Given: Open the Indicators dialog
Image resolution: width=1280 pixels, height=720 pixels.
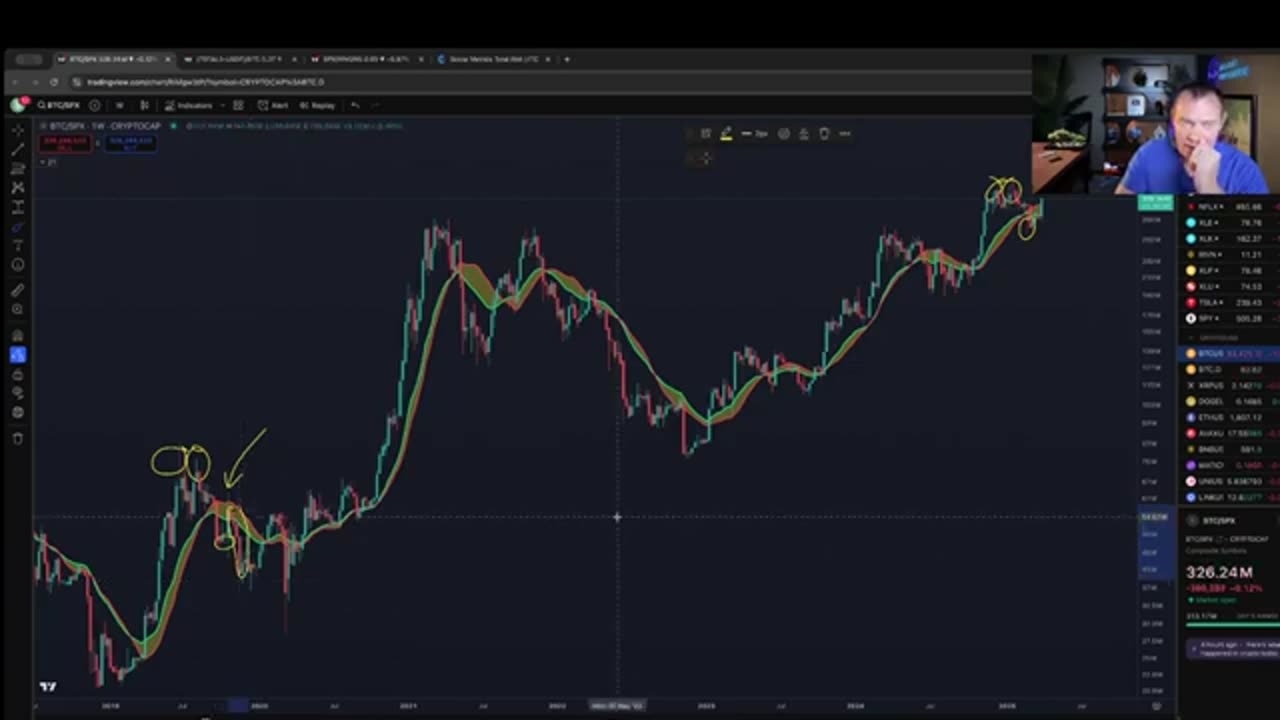Looking at the screenshot, I should pos(189,105).
